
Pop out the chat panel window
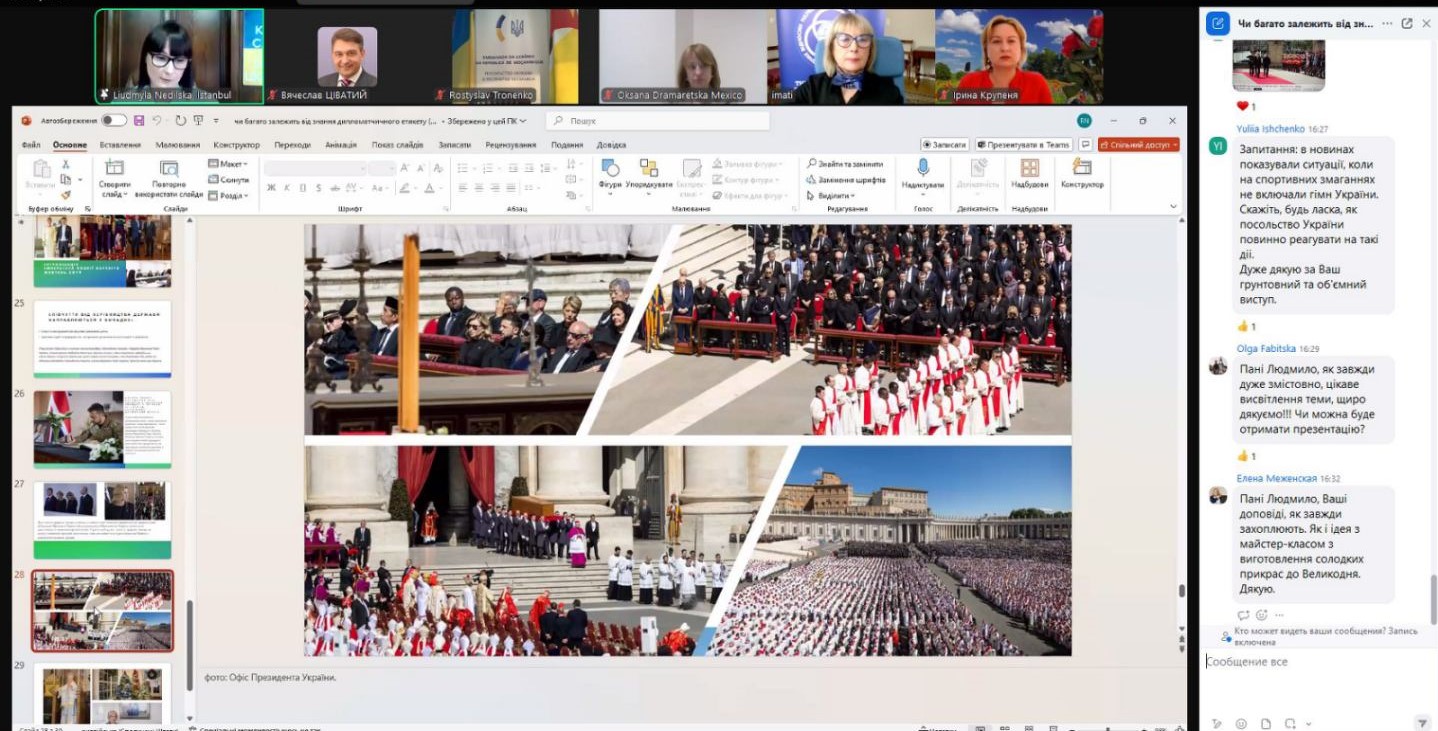pos(1407,23)
